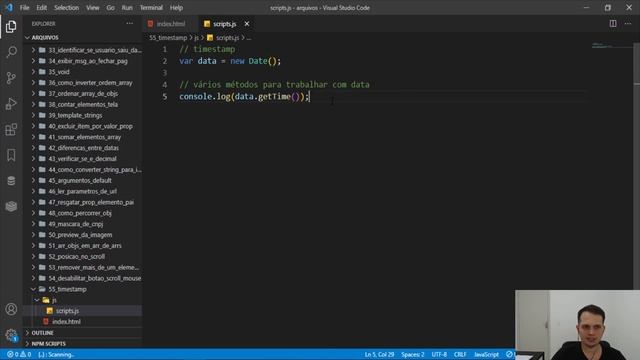
Task: Open the database view icon
Action: 11,180
